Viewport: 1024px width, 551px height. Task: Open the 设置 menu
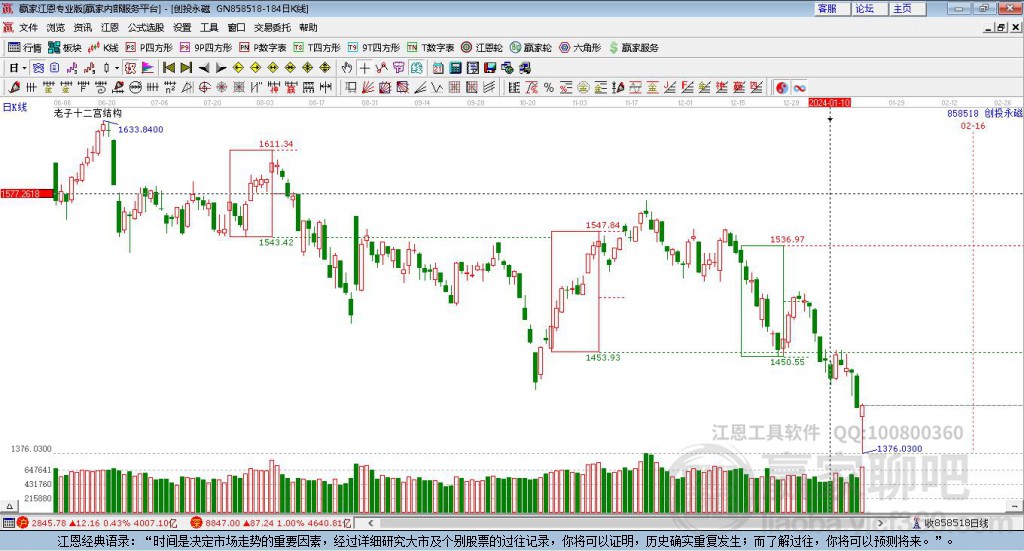tap(182, 27)
